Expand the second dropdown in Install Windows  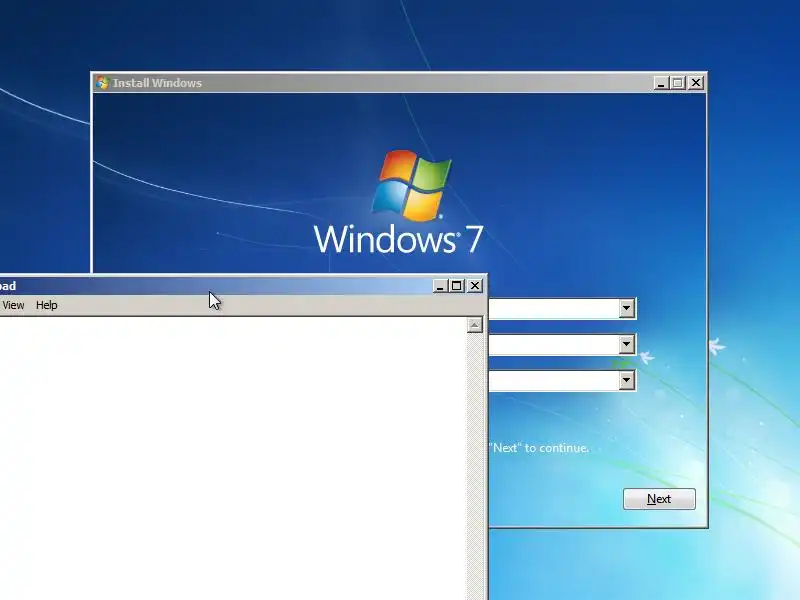coord(627,344)
